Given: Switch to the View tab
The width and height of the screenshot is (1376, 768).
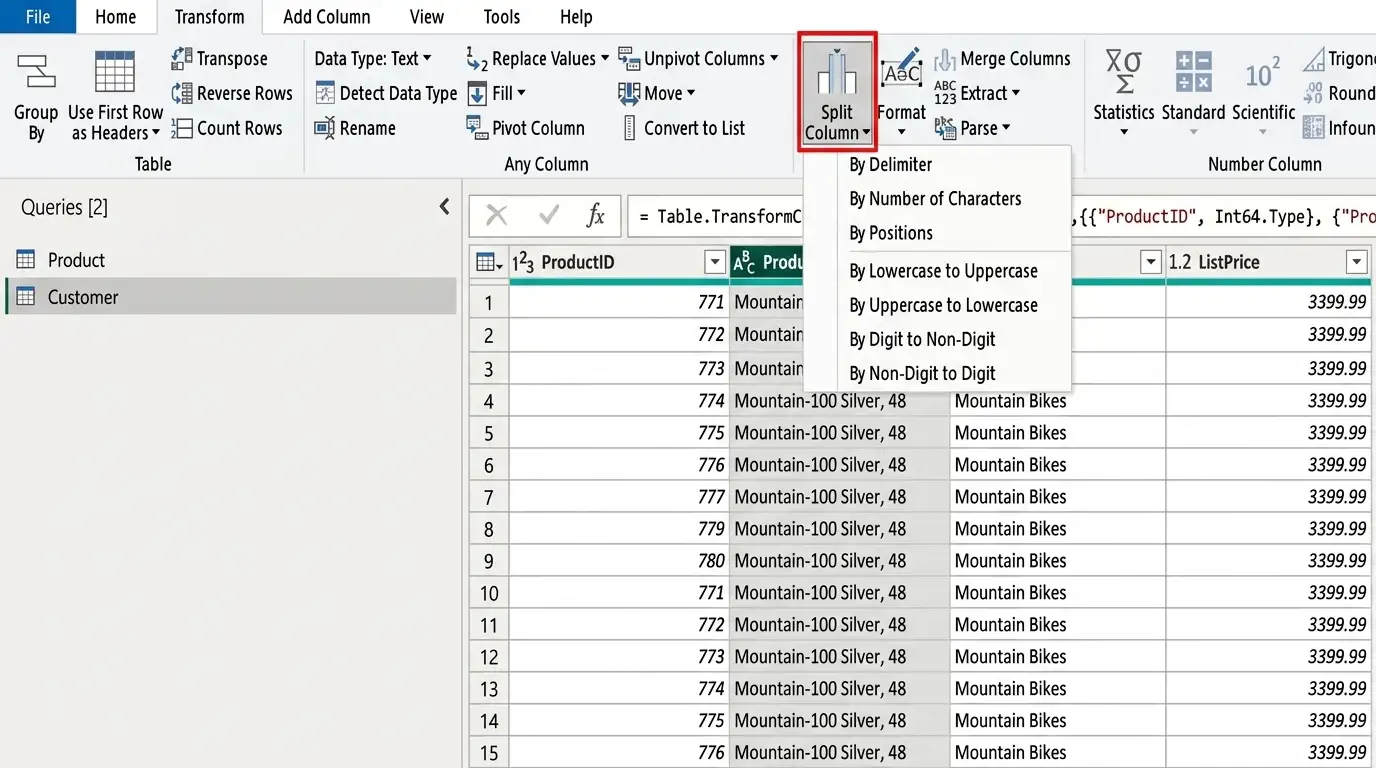Looking at the screenshot, I should (427, 17).
